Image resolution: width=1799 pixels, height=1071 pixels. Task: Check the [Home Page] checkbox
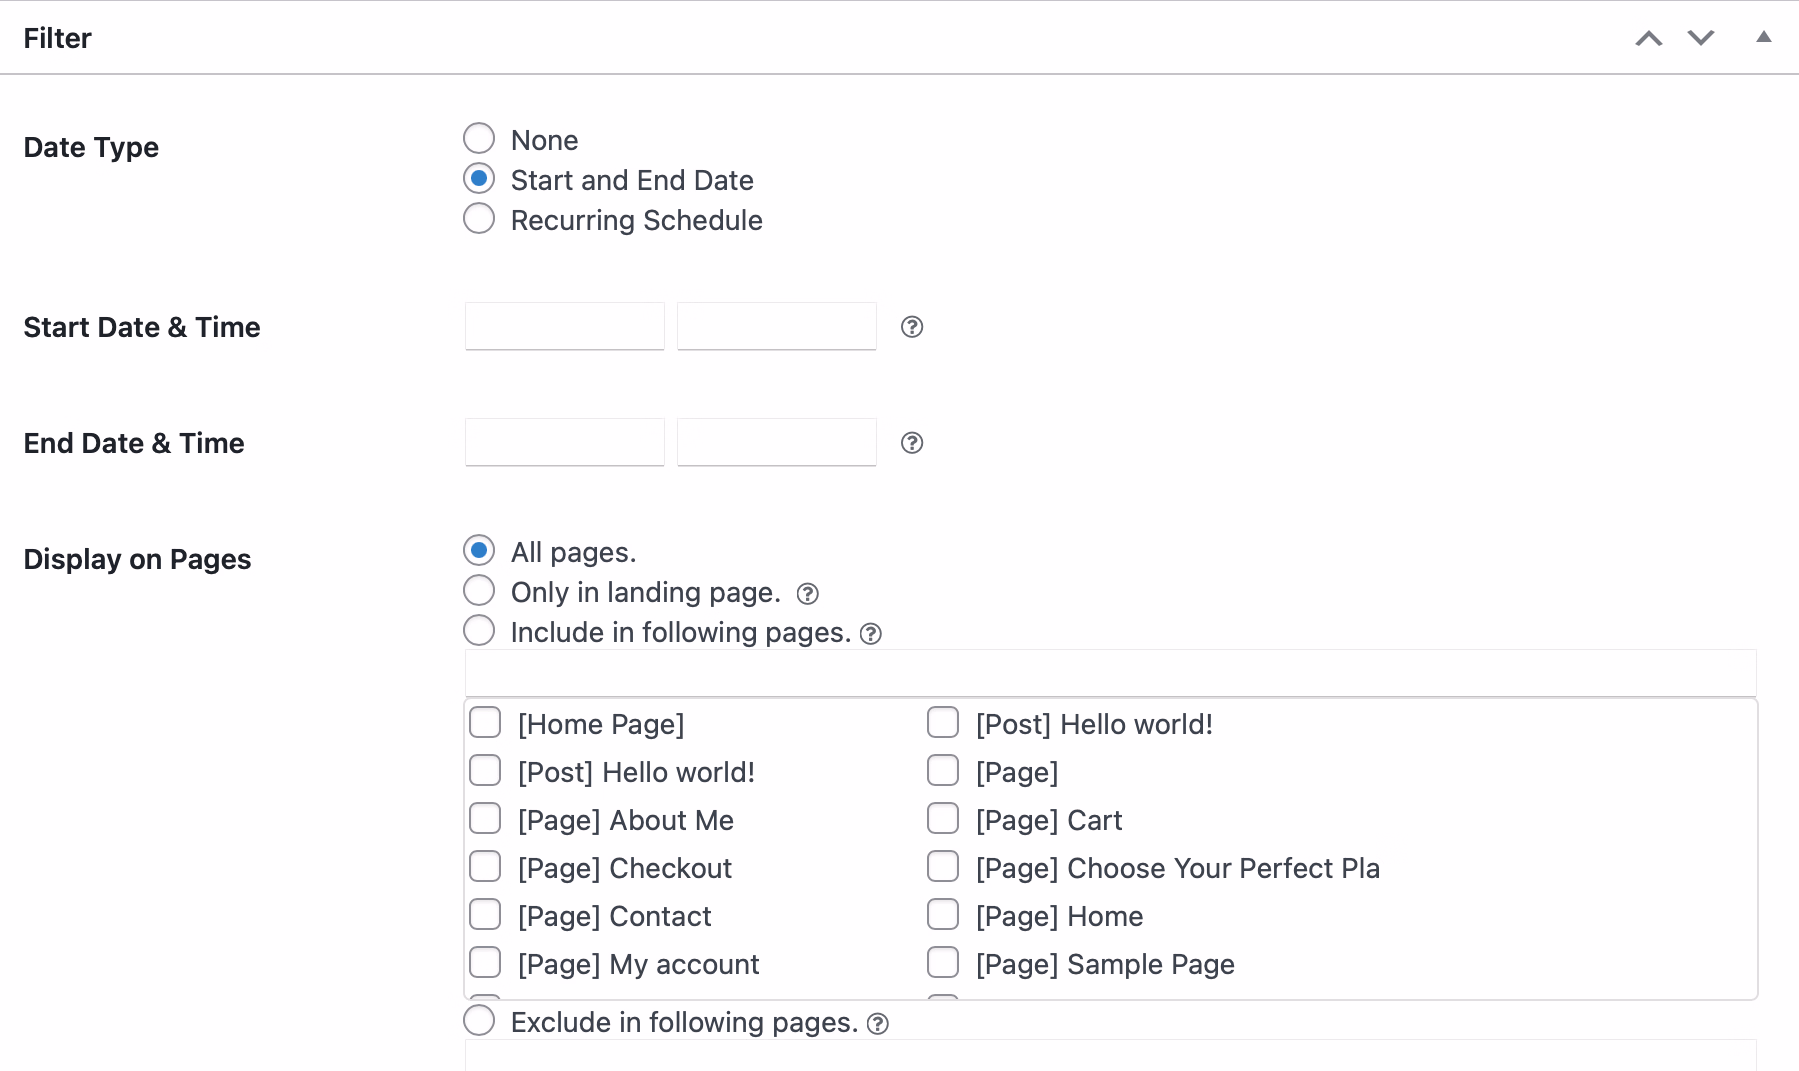click(485, 722)
